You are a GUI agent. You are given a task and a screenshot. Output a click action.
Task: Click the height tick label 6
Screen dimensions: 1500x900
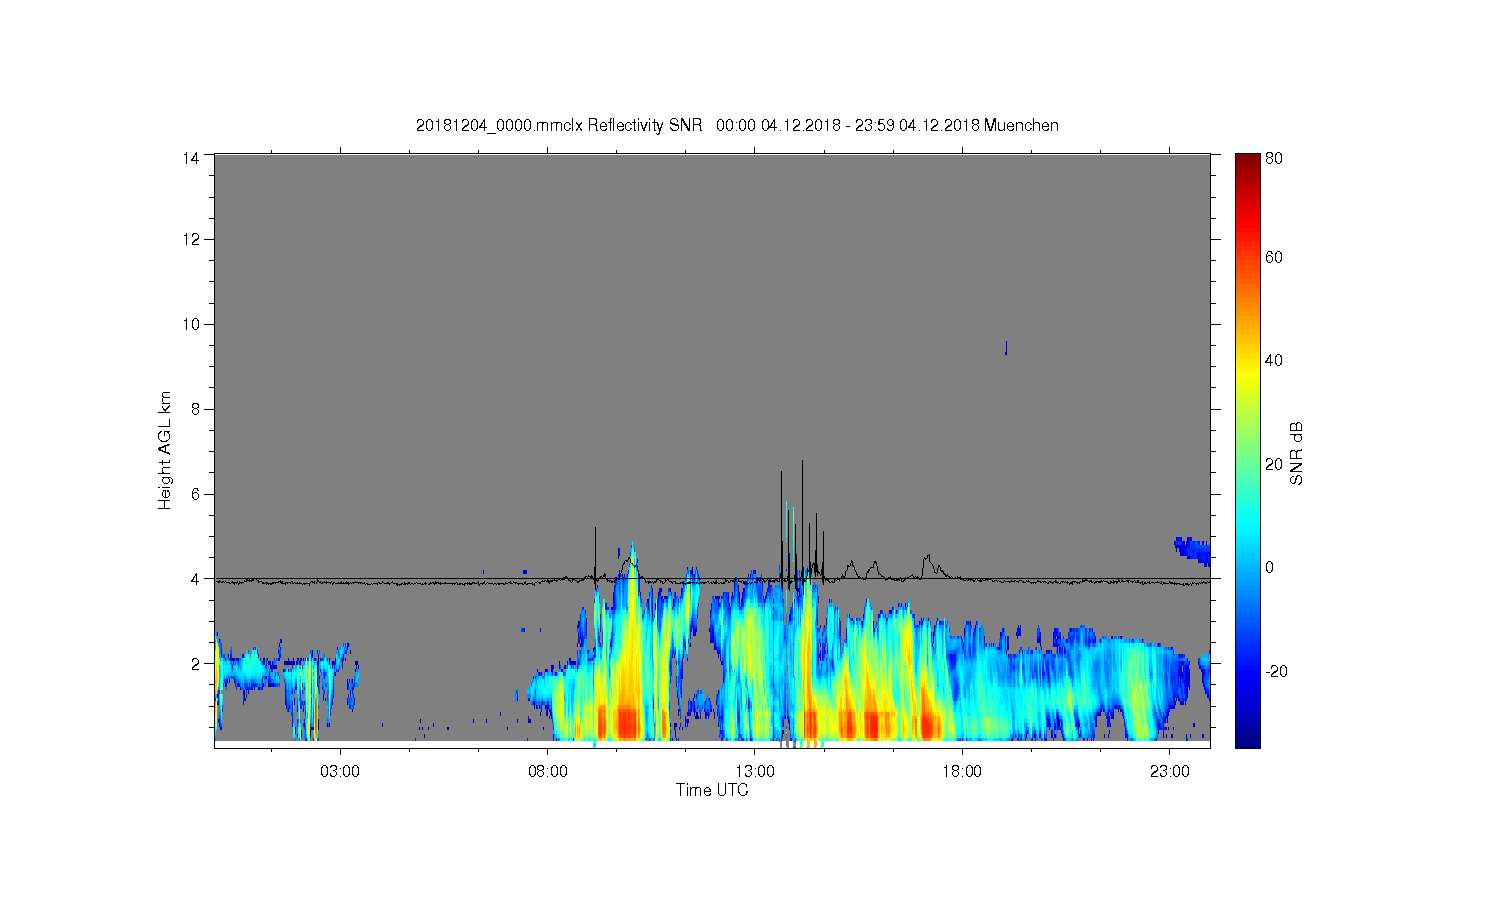[196, 494]
